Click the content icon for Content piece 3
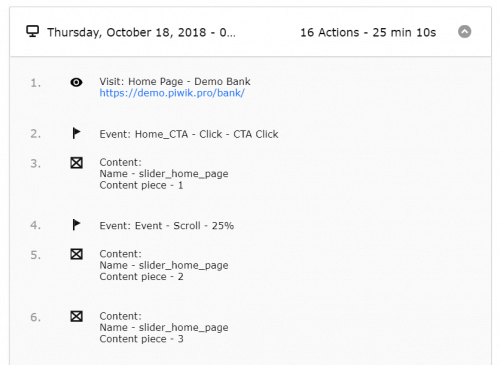Image resolution: width=500 pixels, height=365 pixels. 76,316
